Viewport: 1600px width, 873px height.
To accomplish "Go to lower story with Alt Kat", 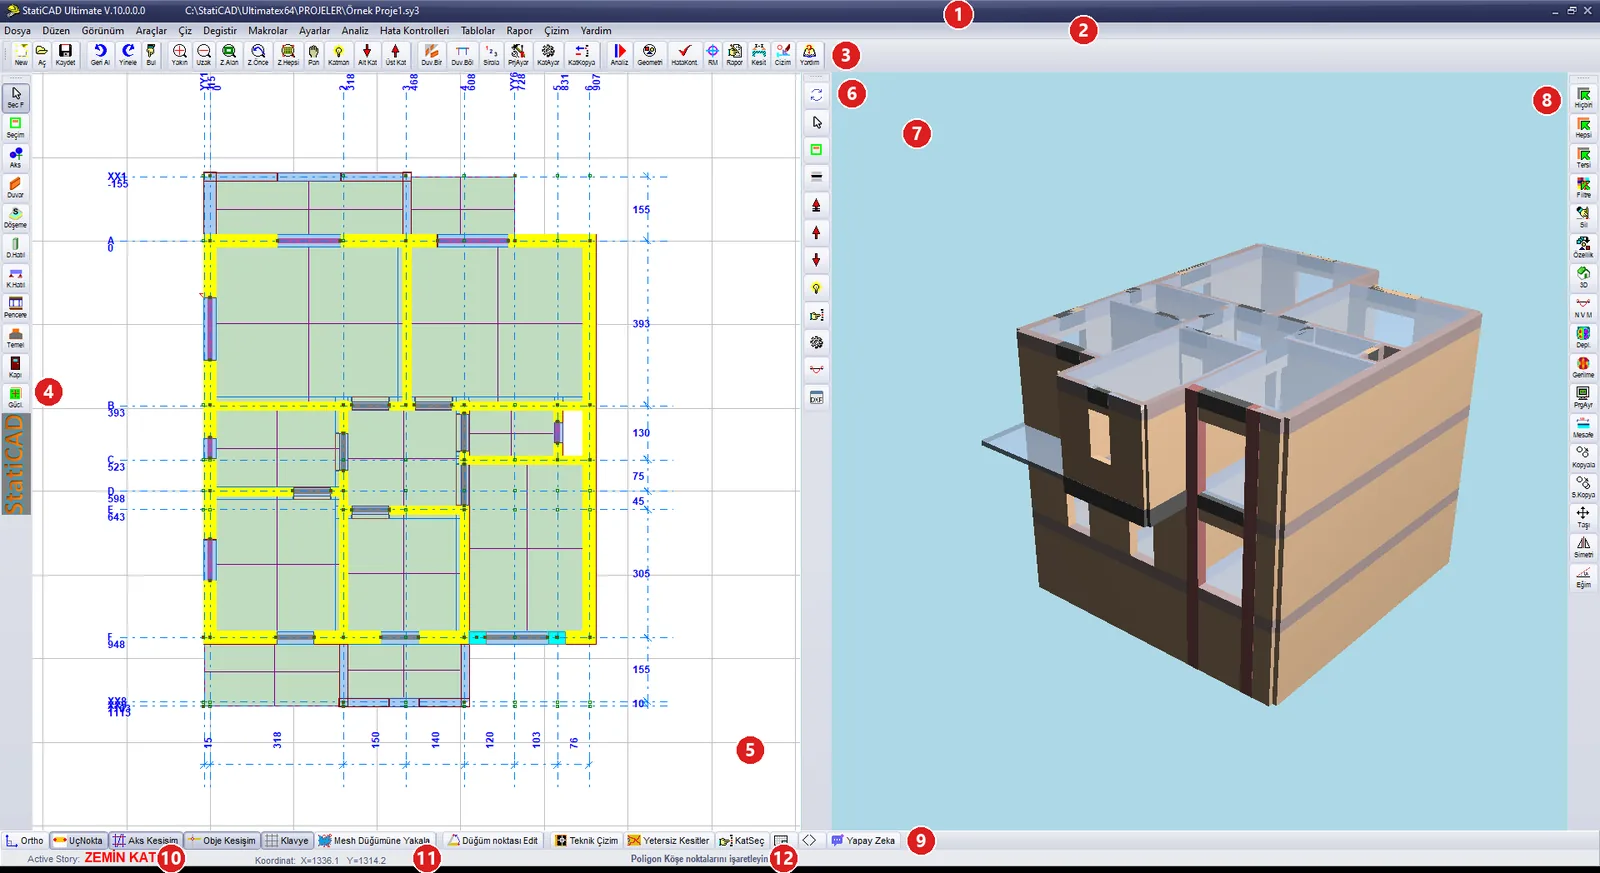I will click(367, 54).
